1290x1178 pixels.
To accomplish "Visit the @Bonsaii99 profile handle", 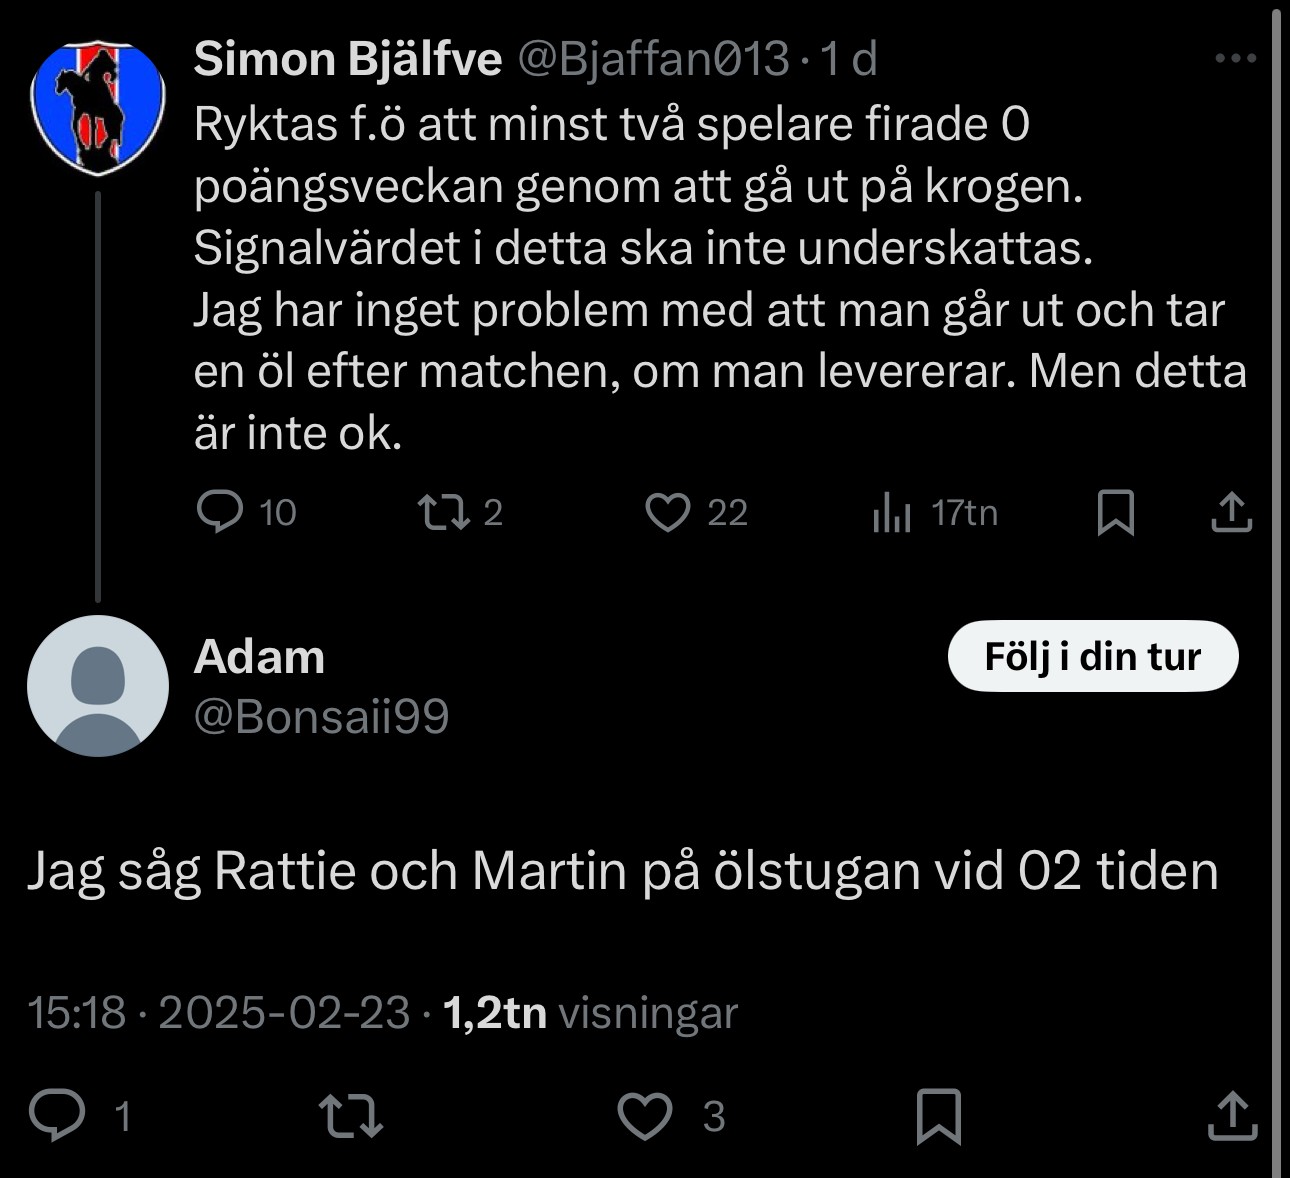I will click(321, 716).
